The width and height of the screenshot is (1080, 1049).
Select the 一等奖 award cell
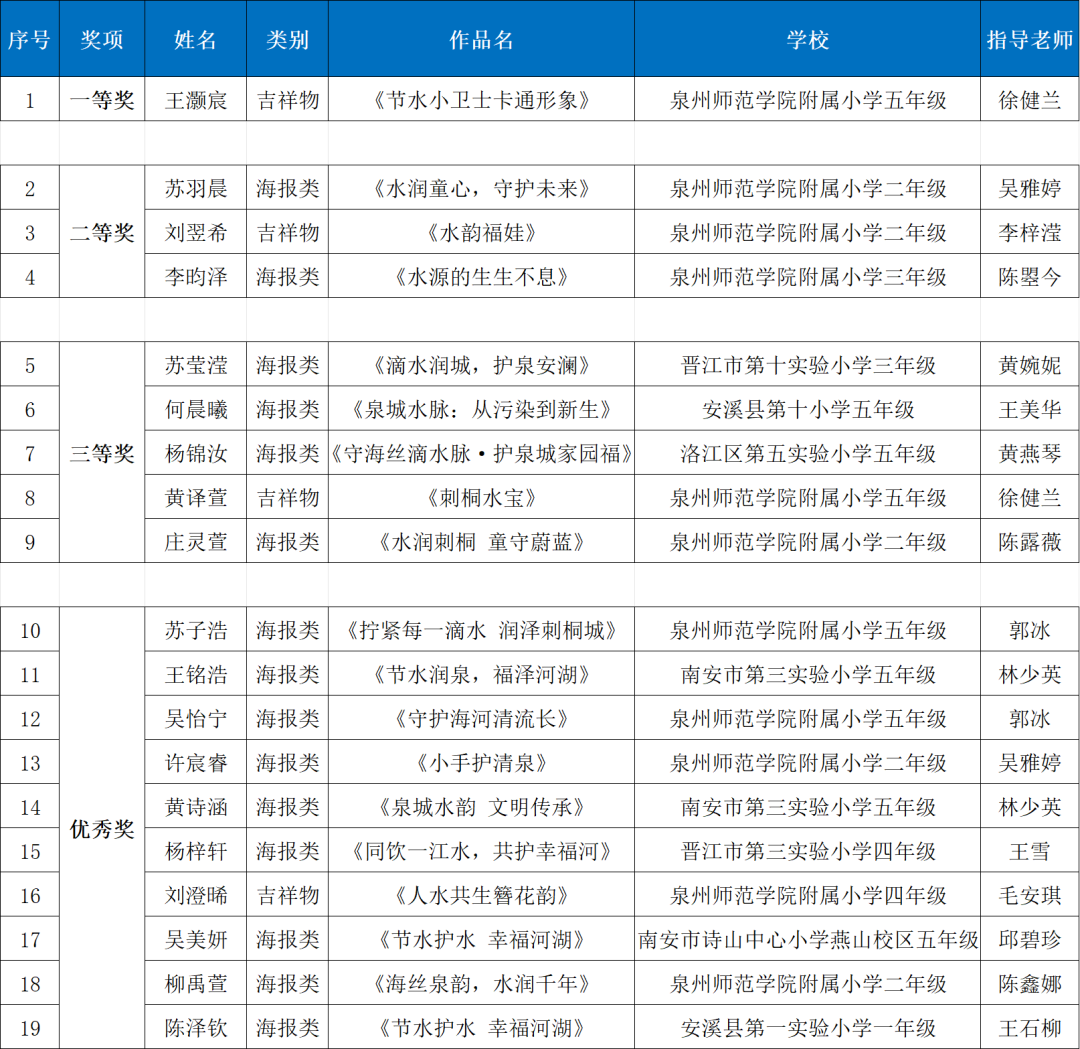point(102,101)
